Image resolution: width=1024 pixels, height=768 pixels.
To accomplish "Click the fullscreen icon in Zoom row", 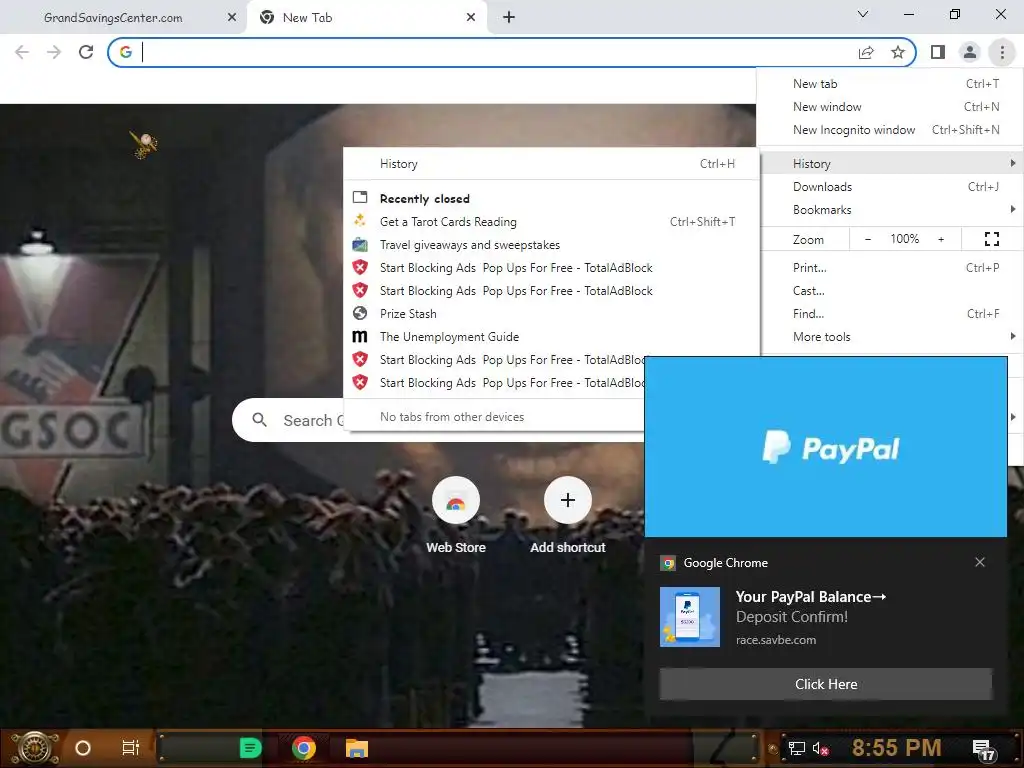I will pyautogui.click(x=991, y=239).
